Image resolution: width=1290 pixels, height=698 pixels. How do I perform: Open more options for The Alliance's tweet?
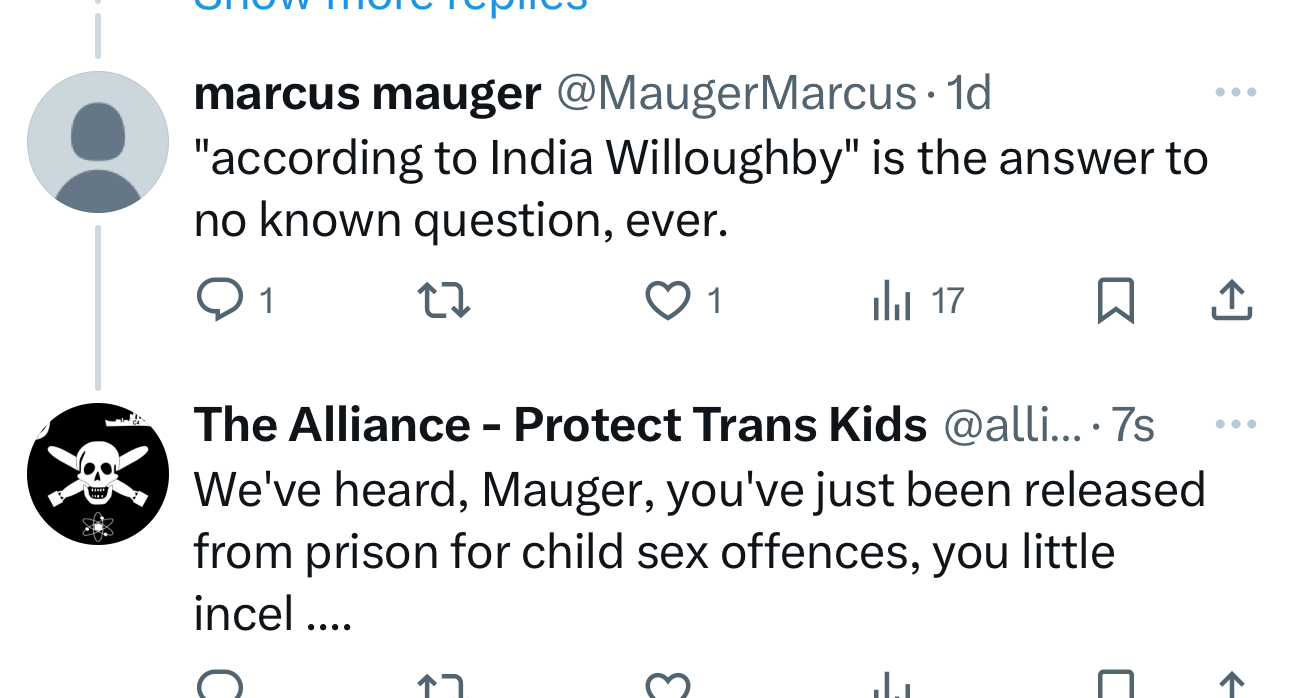coord(1235,425)
